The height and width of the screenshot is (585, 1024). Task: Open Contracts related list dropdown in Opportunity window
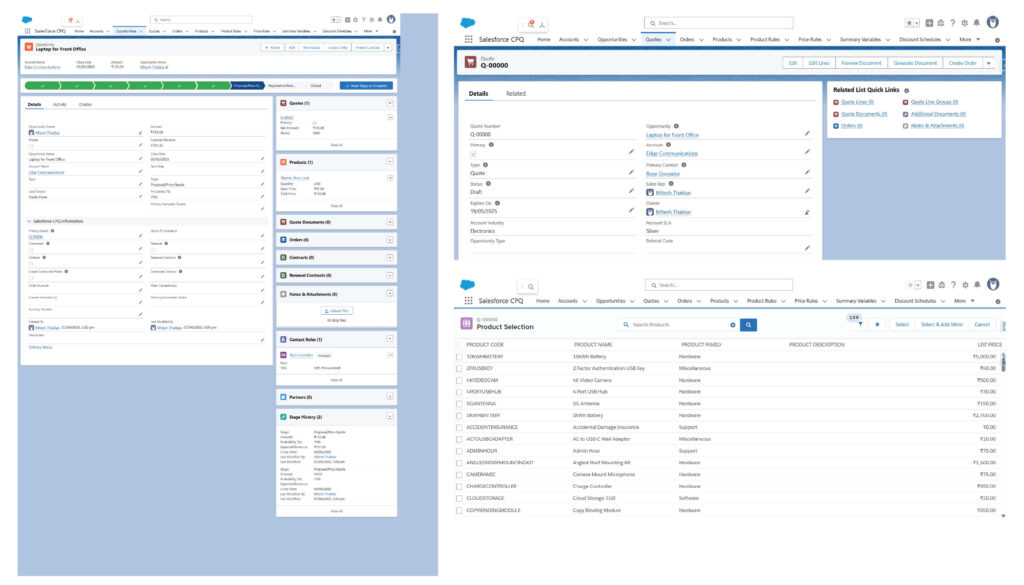coord(390,258)
